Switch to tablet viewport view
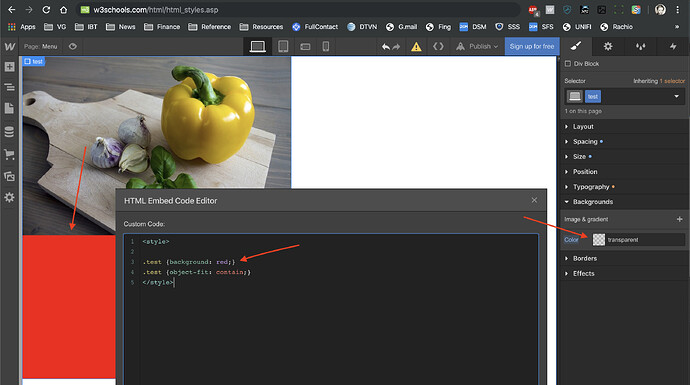The height and width of the screenshot is (385, 690). pyautogui.click(x=283, y=46)
